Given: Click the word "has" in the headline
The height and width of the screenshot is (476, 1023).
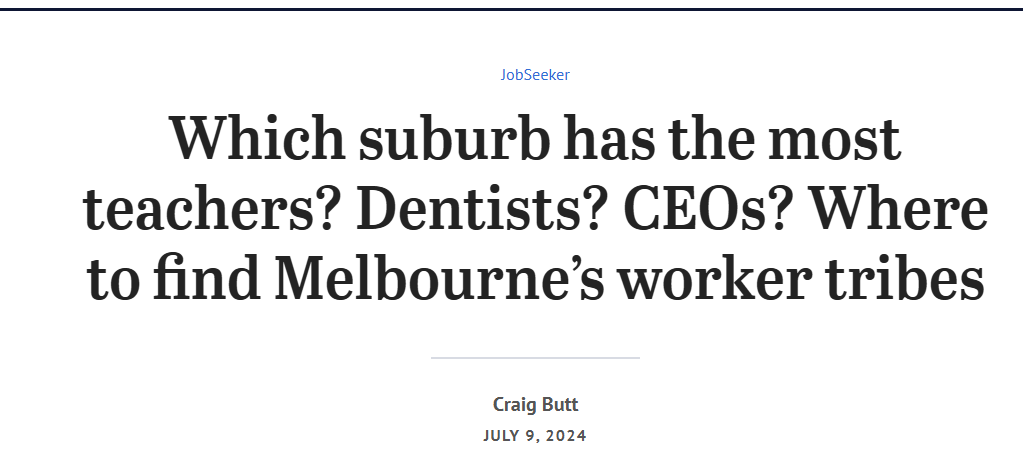Looking at the screenshot, I should [x=608, y=138].
